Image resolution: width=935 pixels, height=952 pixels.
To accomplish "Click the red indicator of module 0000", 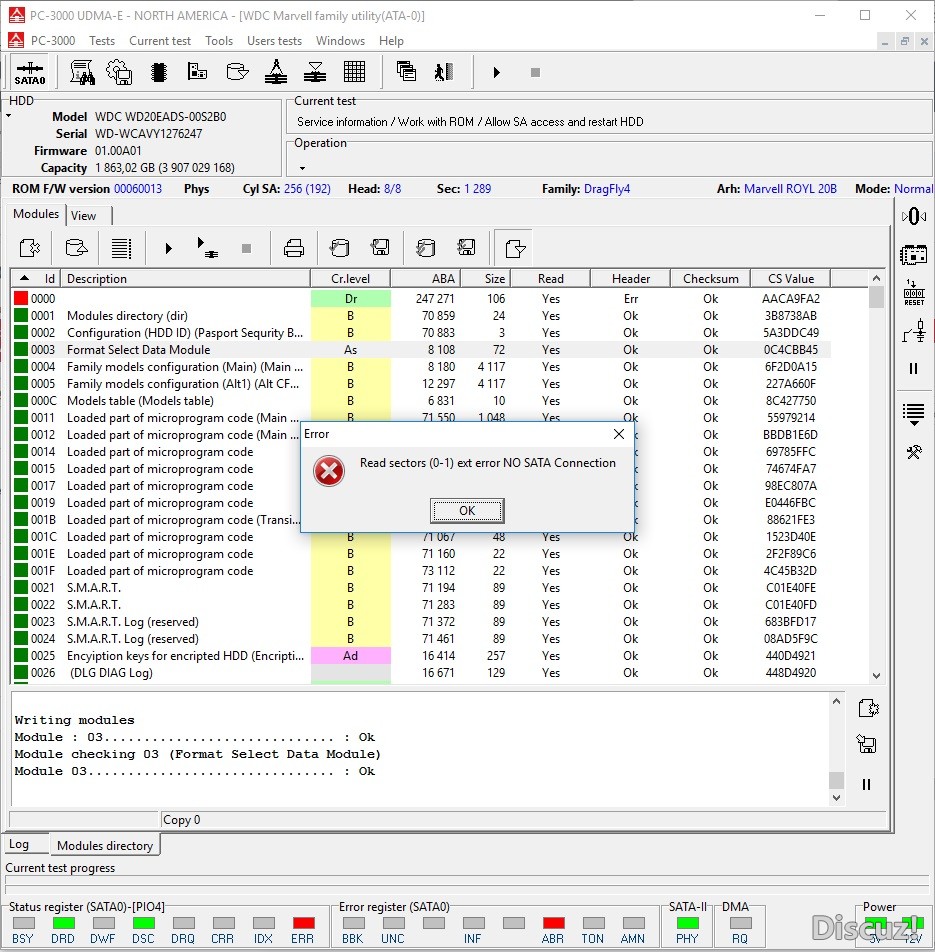I will (20, 298).
